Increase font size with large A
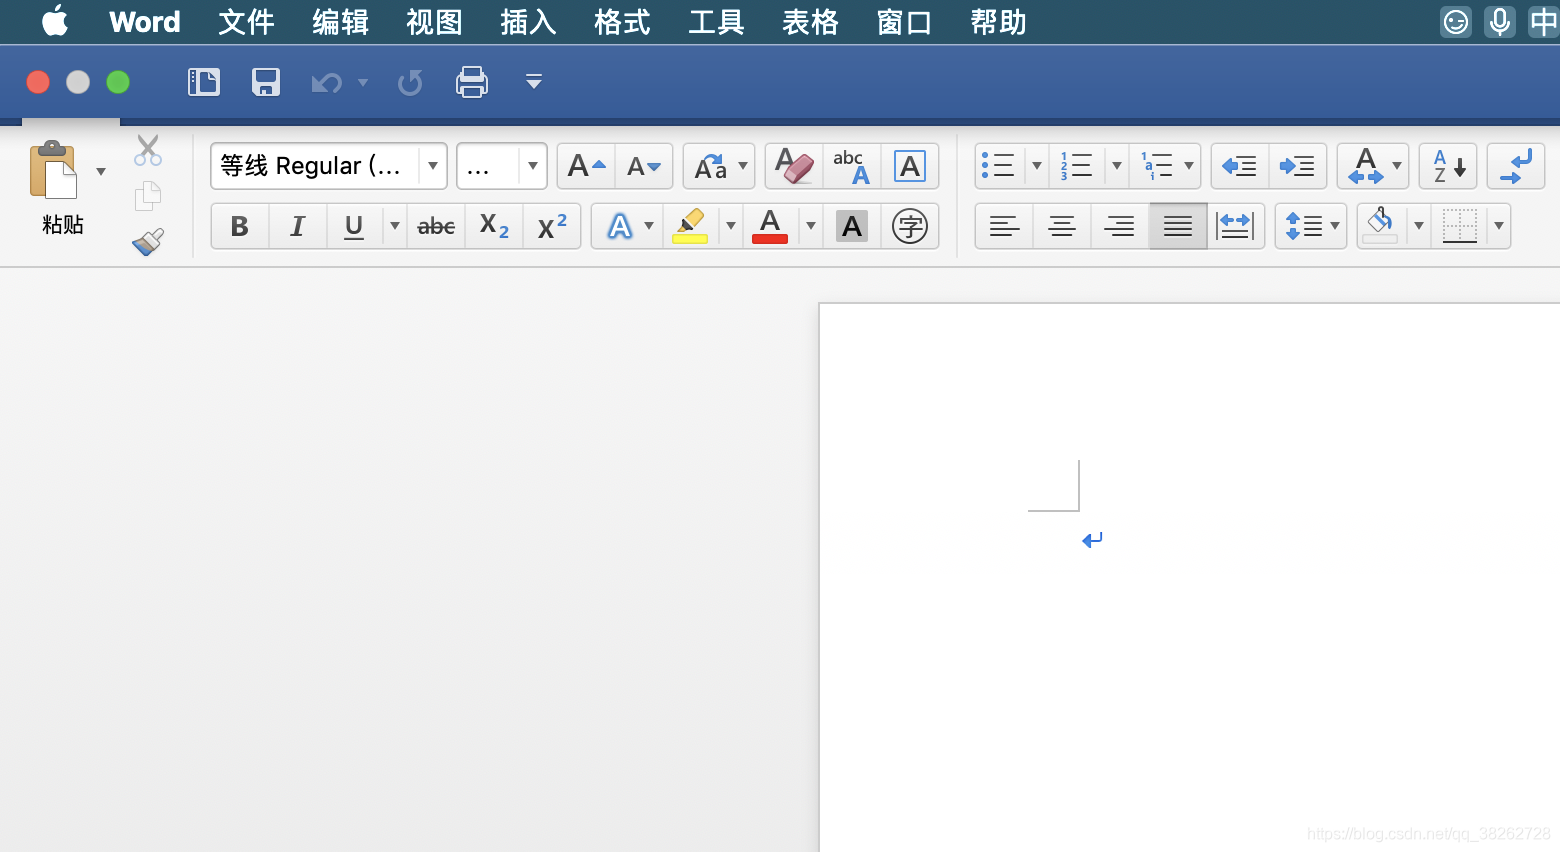The width and height of the screenshot is (1560, 852). [586, 166]
